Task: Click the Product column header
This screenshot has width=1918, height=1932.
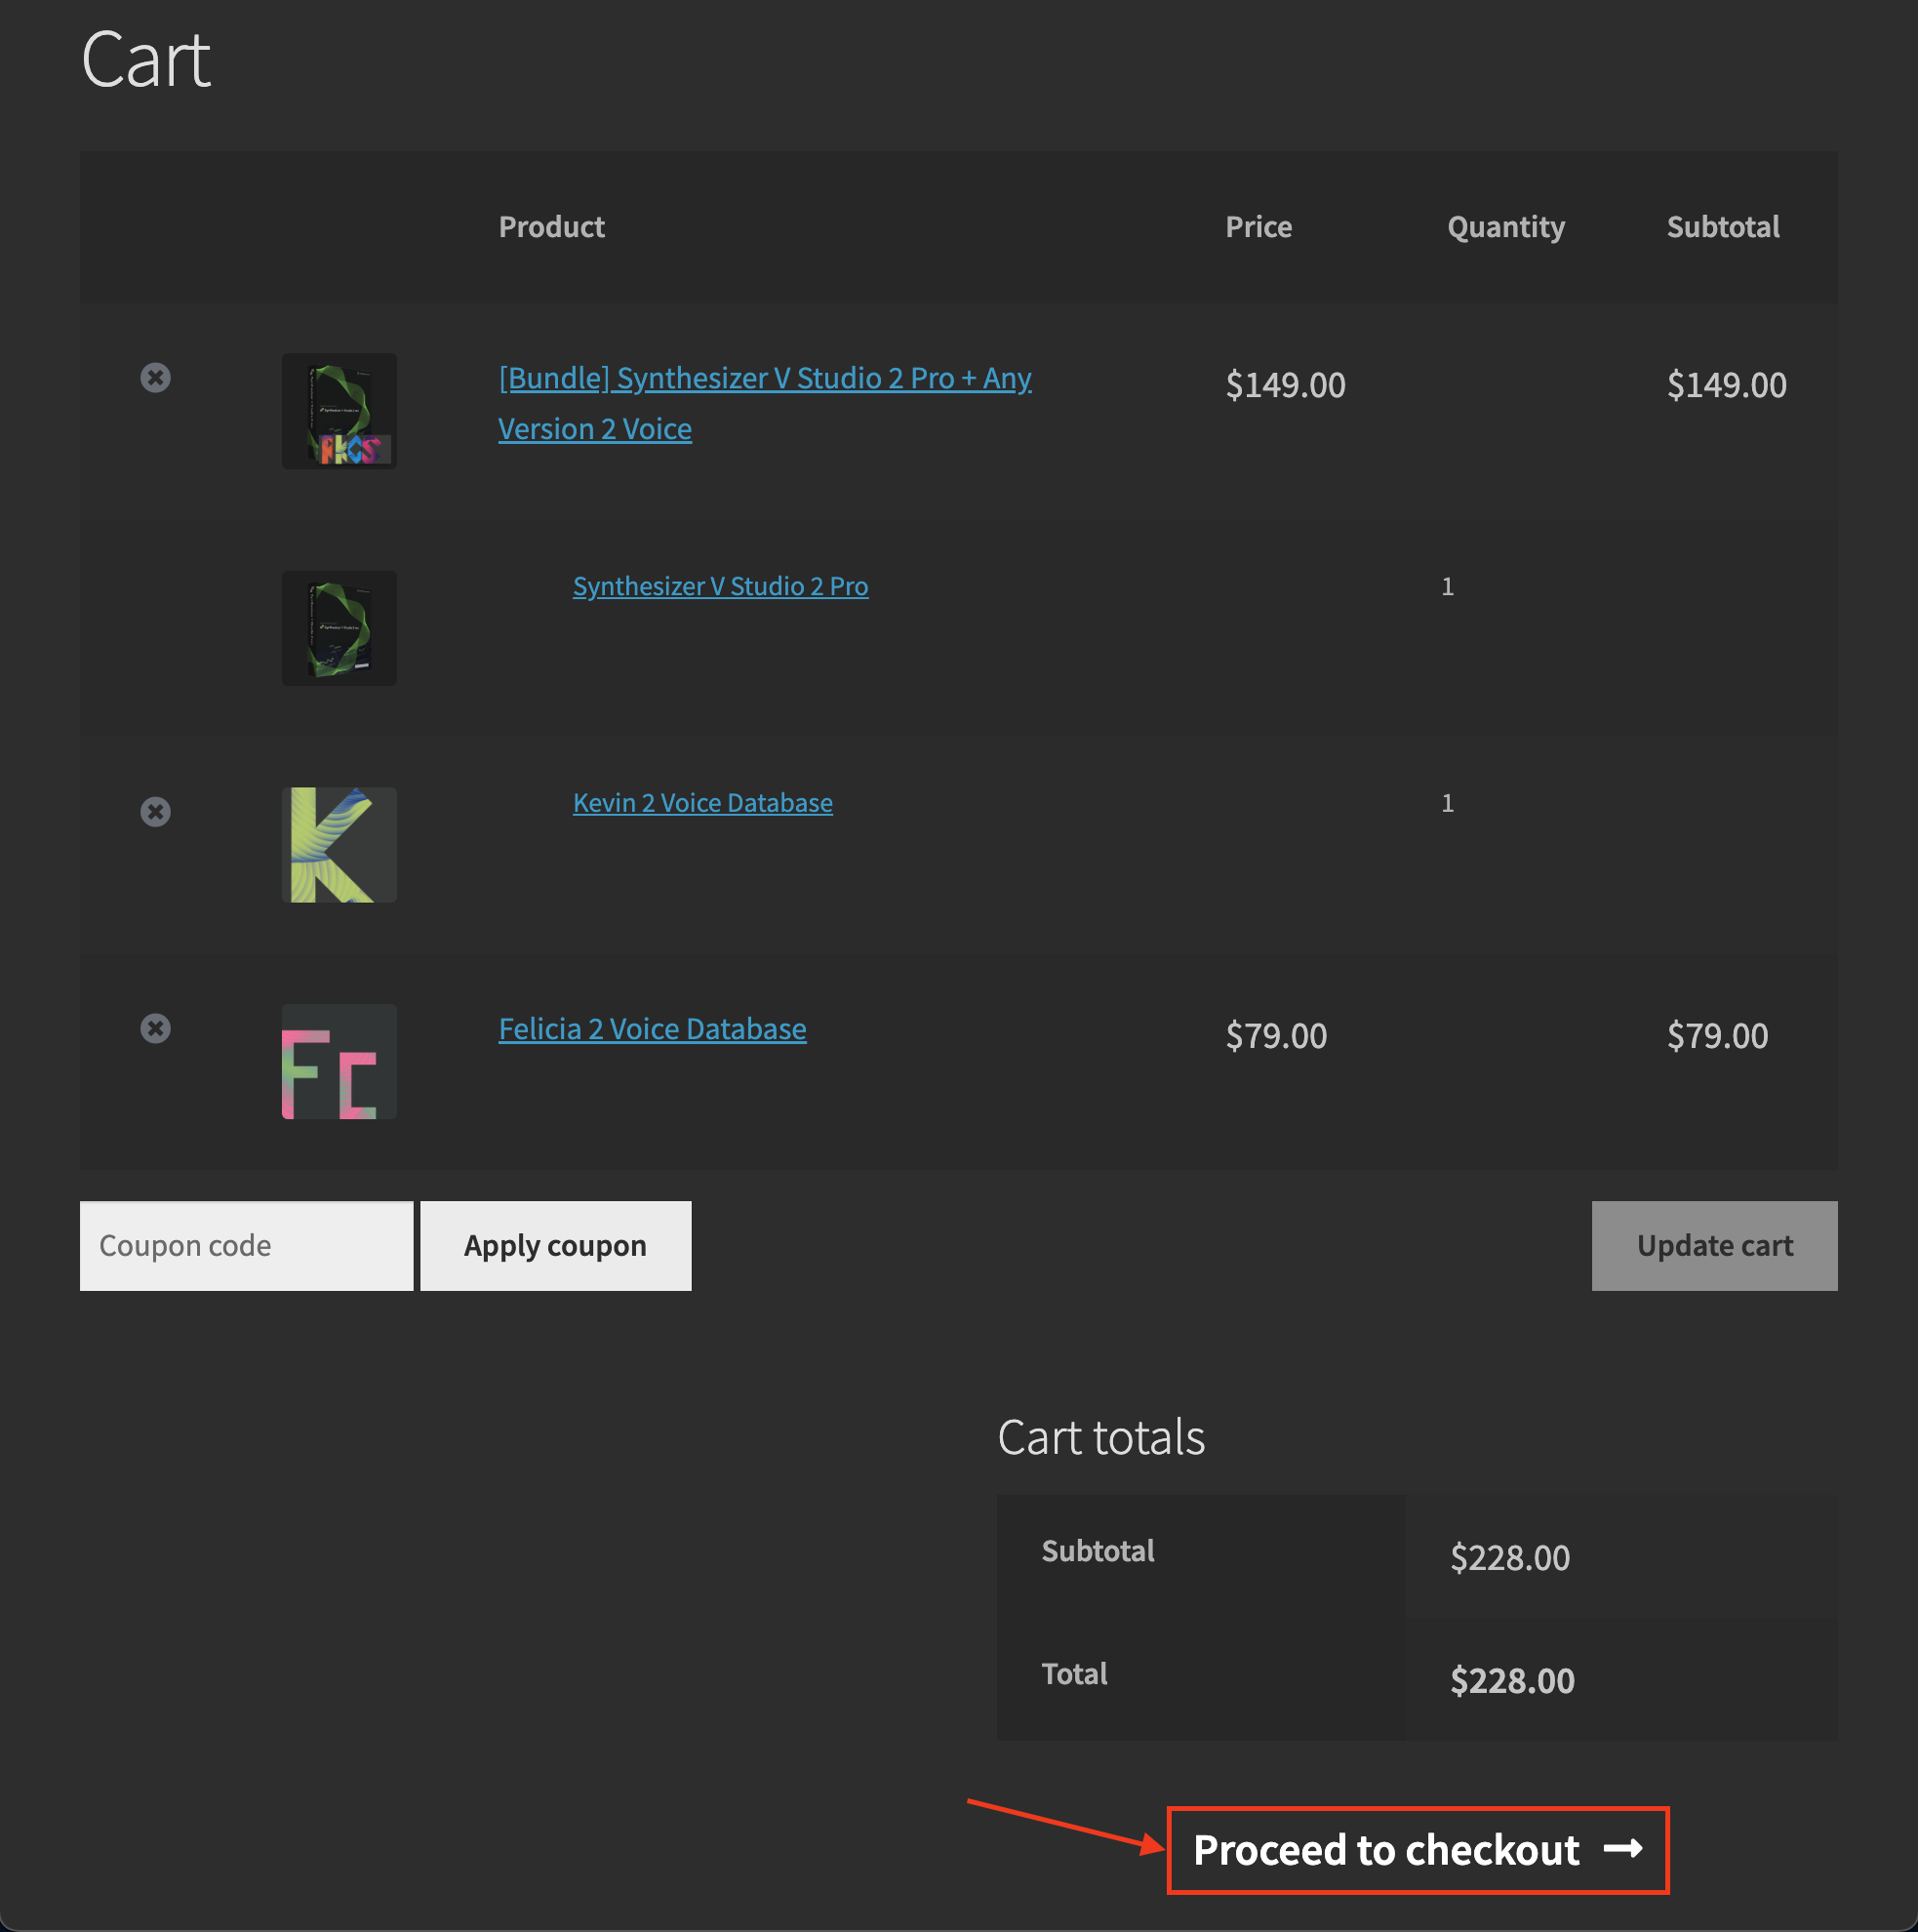Action: [552, 227]
